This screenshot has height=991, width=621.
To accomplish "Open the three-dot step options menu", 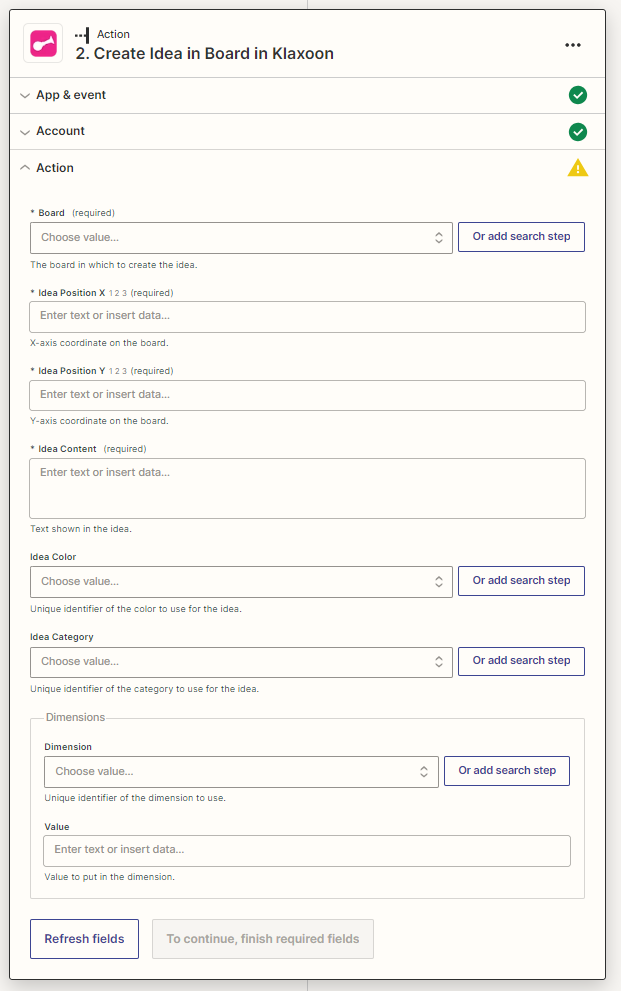I will point(573,45).
